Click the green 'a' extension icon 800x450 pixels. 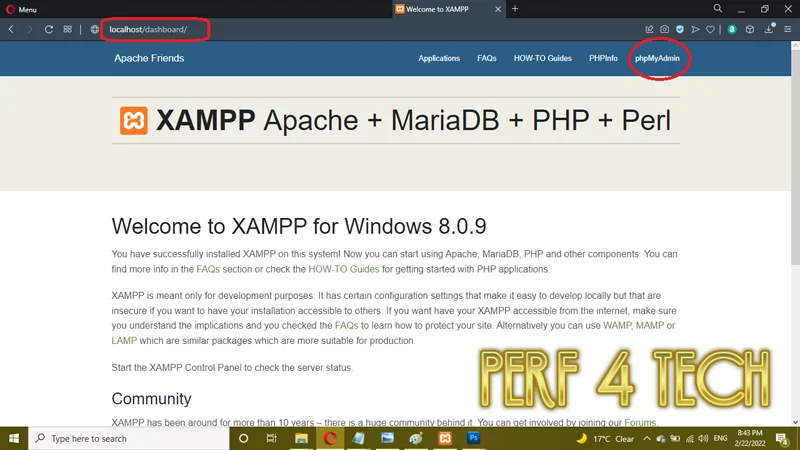point(732,30)
